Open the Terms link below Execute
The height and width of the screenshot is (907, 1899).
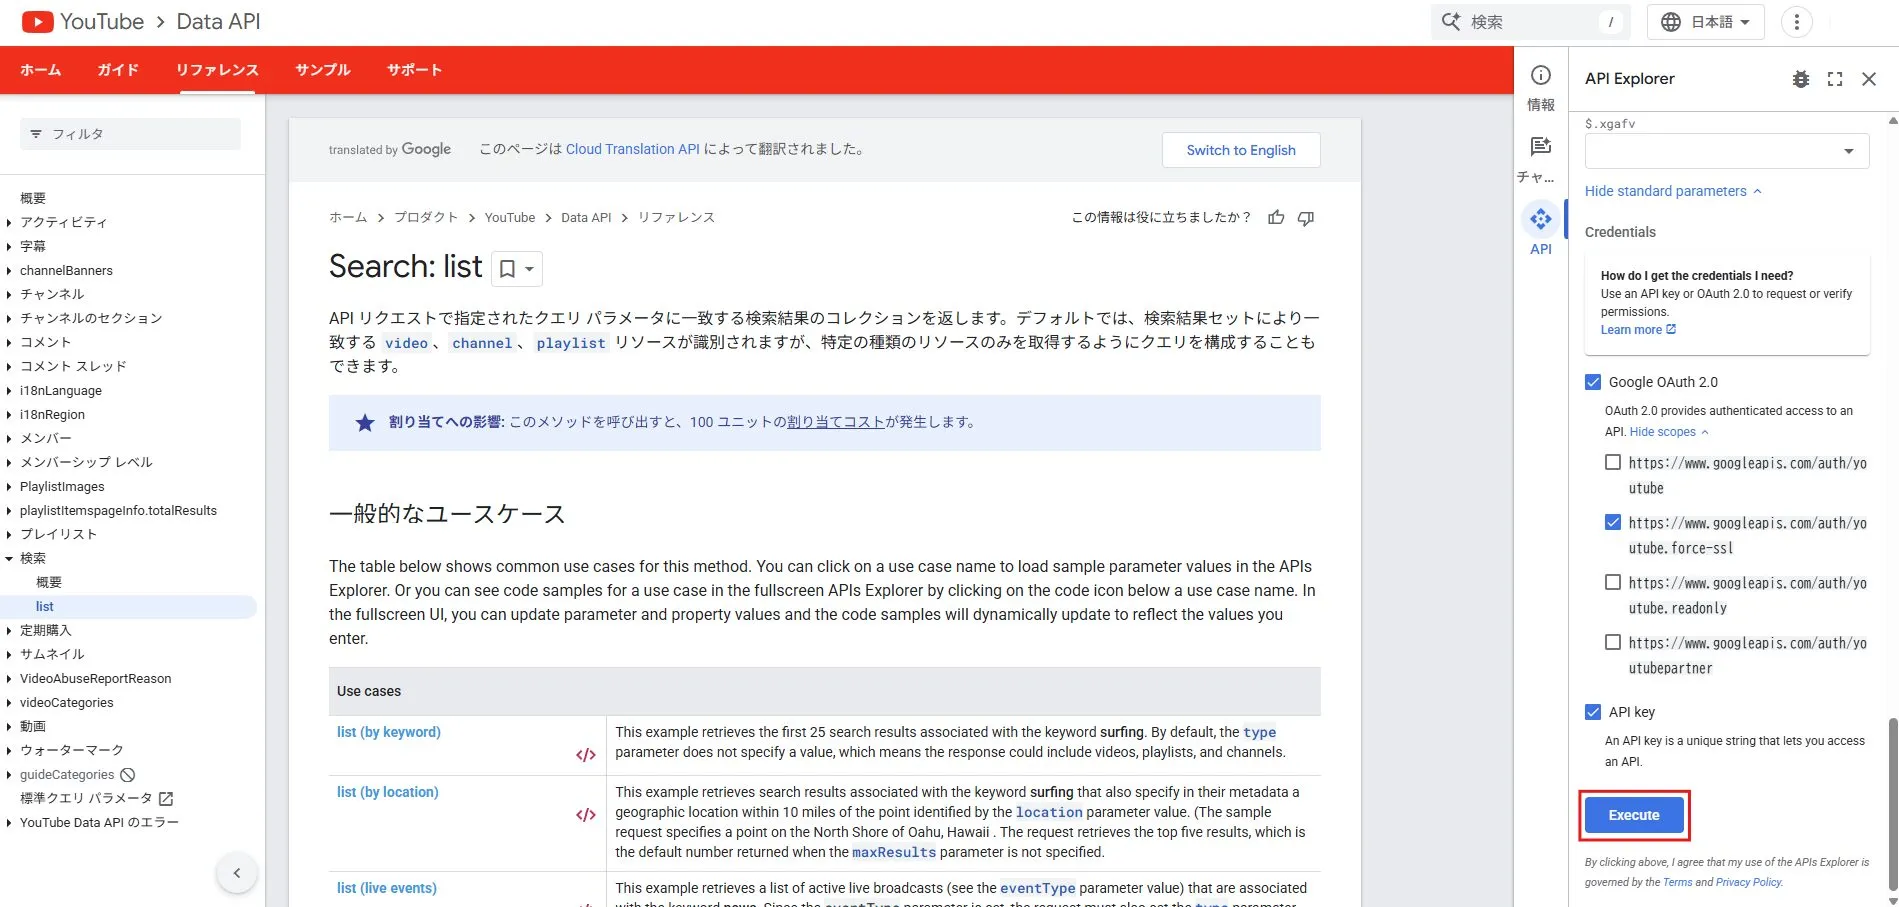click(1678, 882)
